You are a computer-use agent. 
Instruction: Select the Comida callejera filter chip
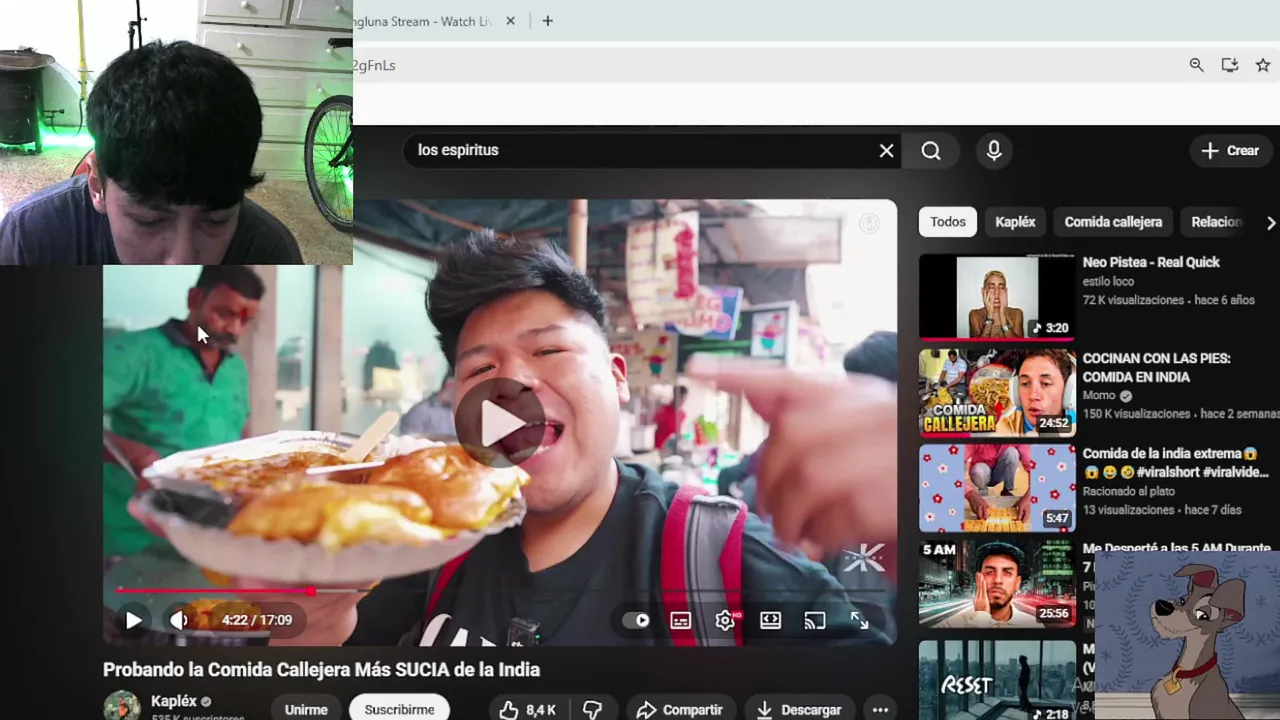point(1113,222)
